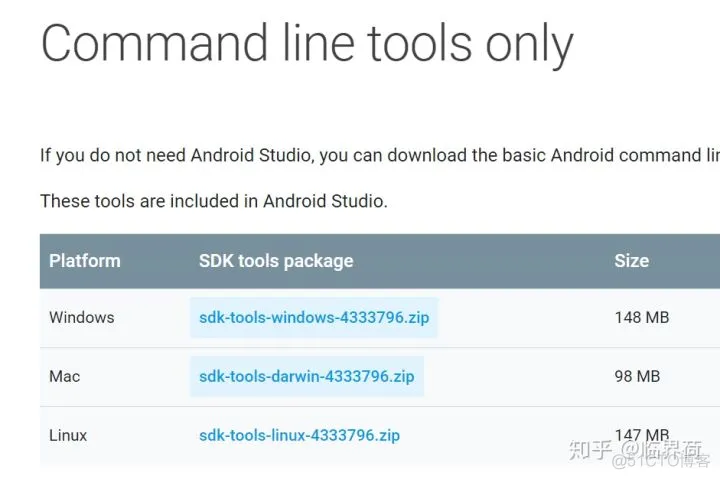
Task: Click the paragraph starting 'If you do not need Android Studio'
Action: (380, 155)
